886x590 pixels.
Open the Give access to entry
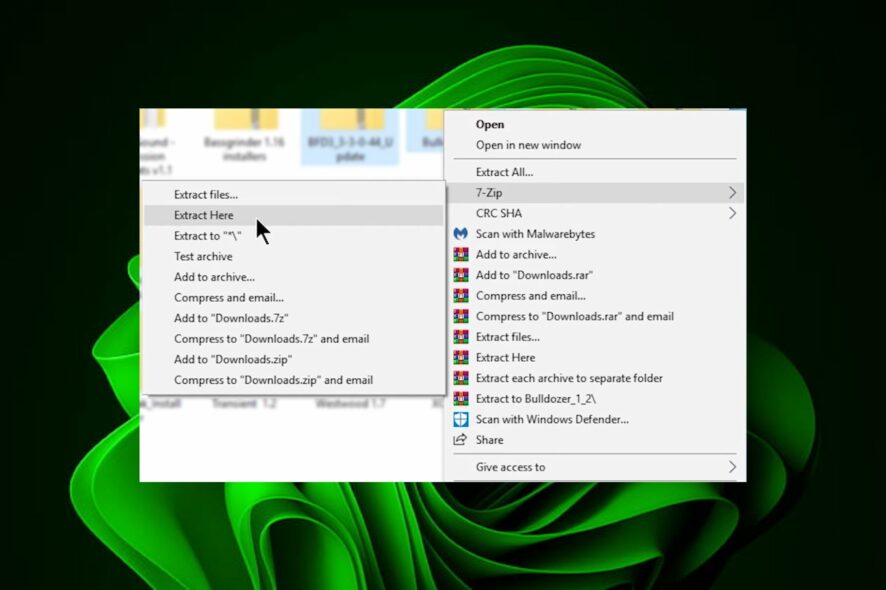pyautogui.click(x=595, y=467)
